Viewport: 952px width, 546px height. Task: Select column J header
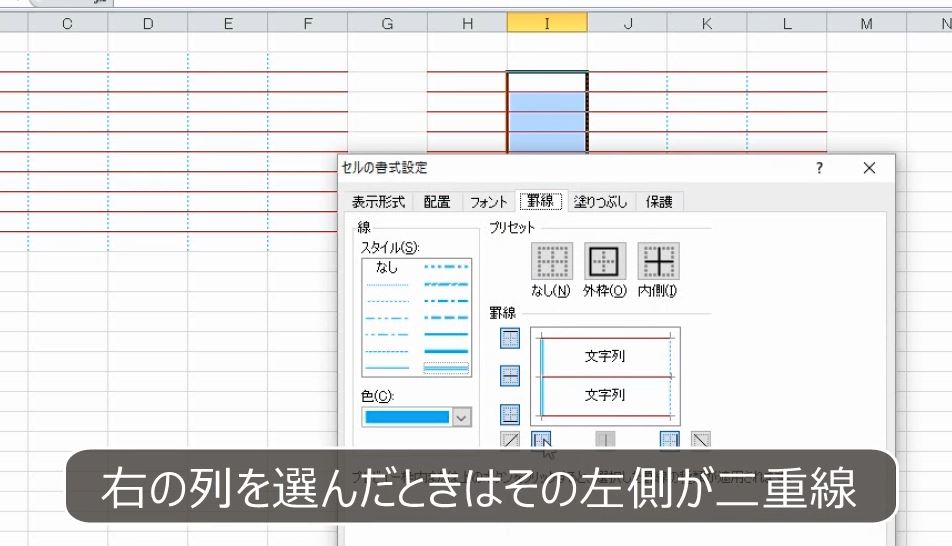628,24
